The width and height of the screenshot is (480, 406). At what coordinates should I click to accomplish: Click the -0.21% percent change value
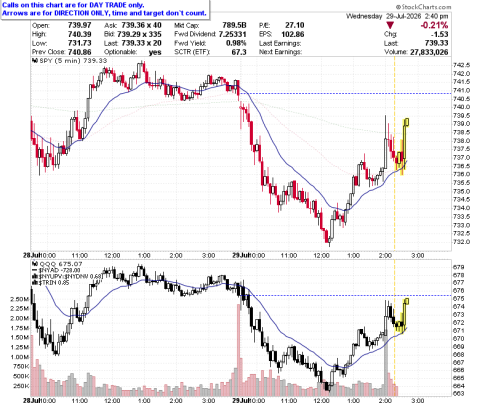coord(434,25)
